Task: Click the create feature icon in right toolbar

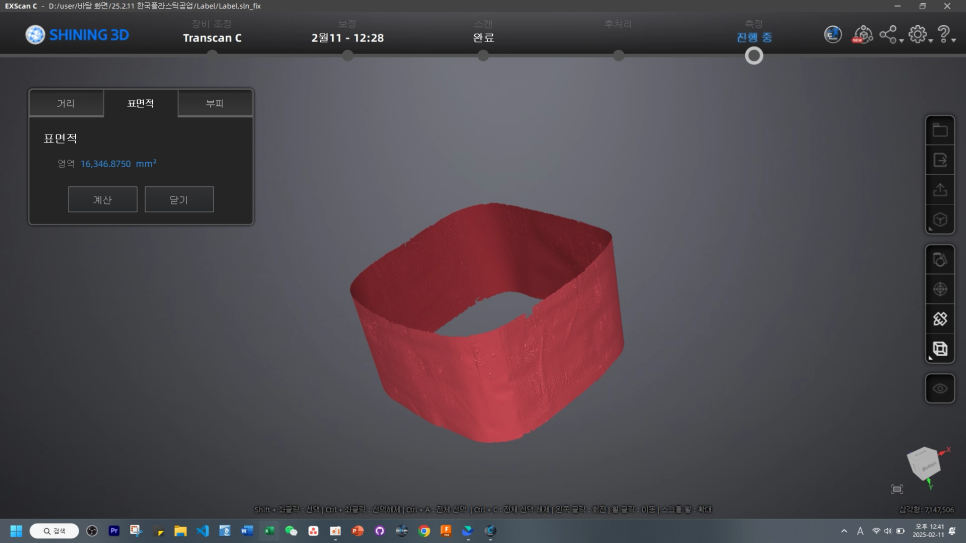Action: (940, 259)
